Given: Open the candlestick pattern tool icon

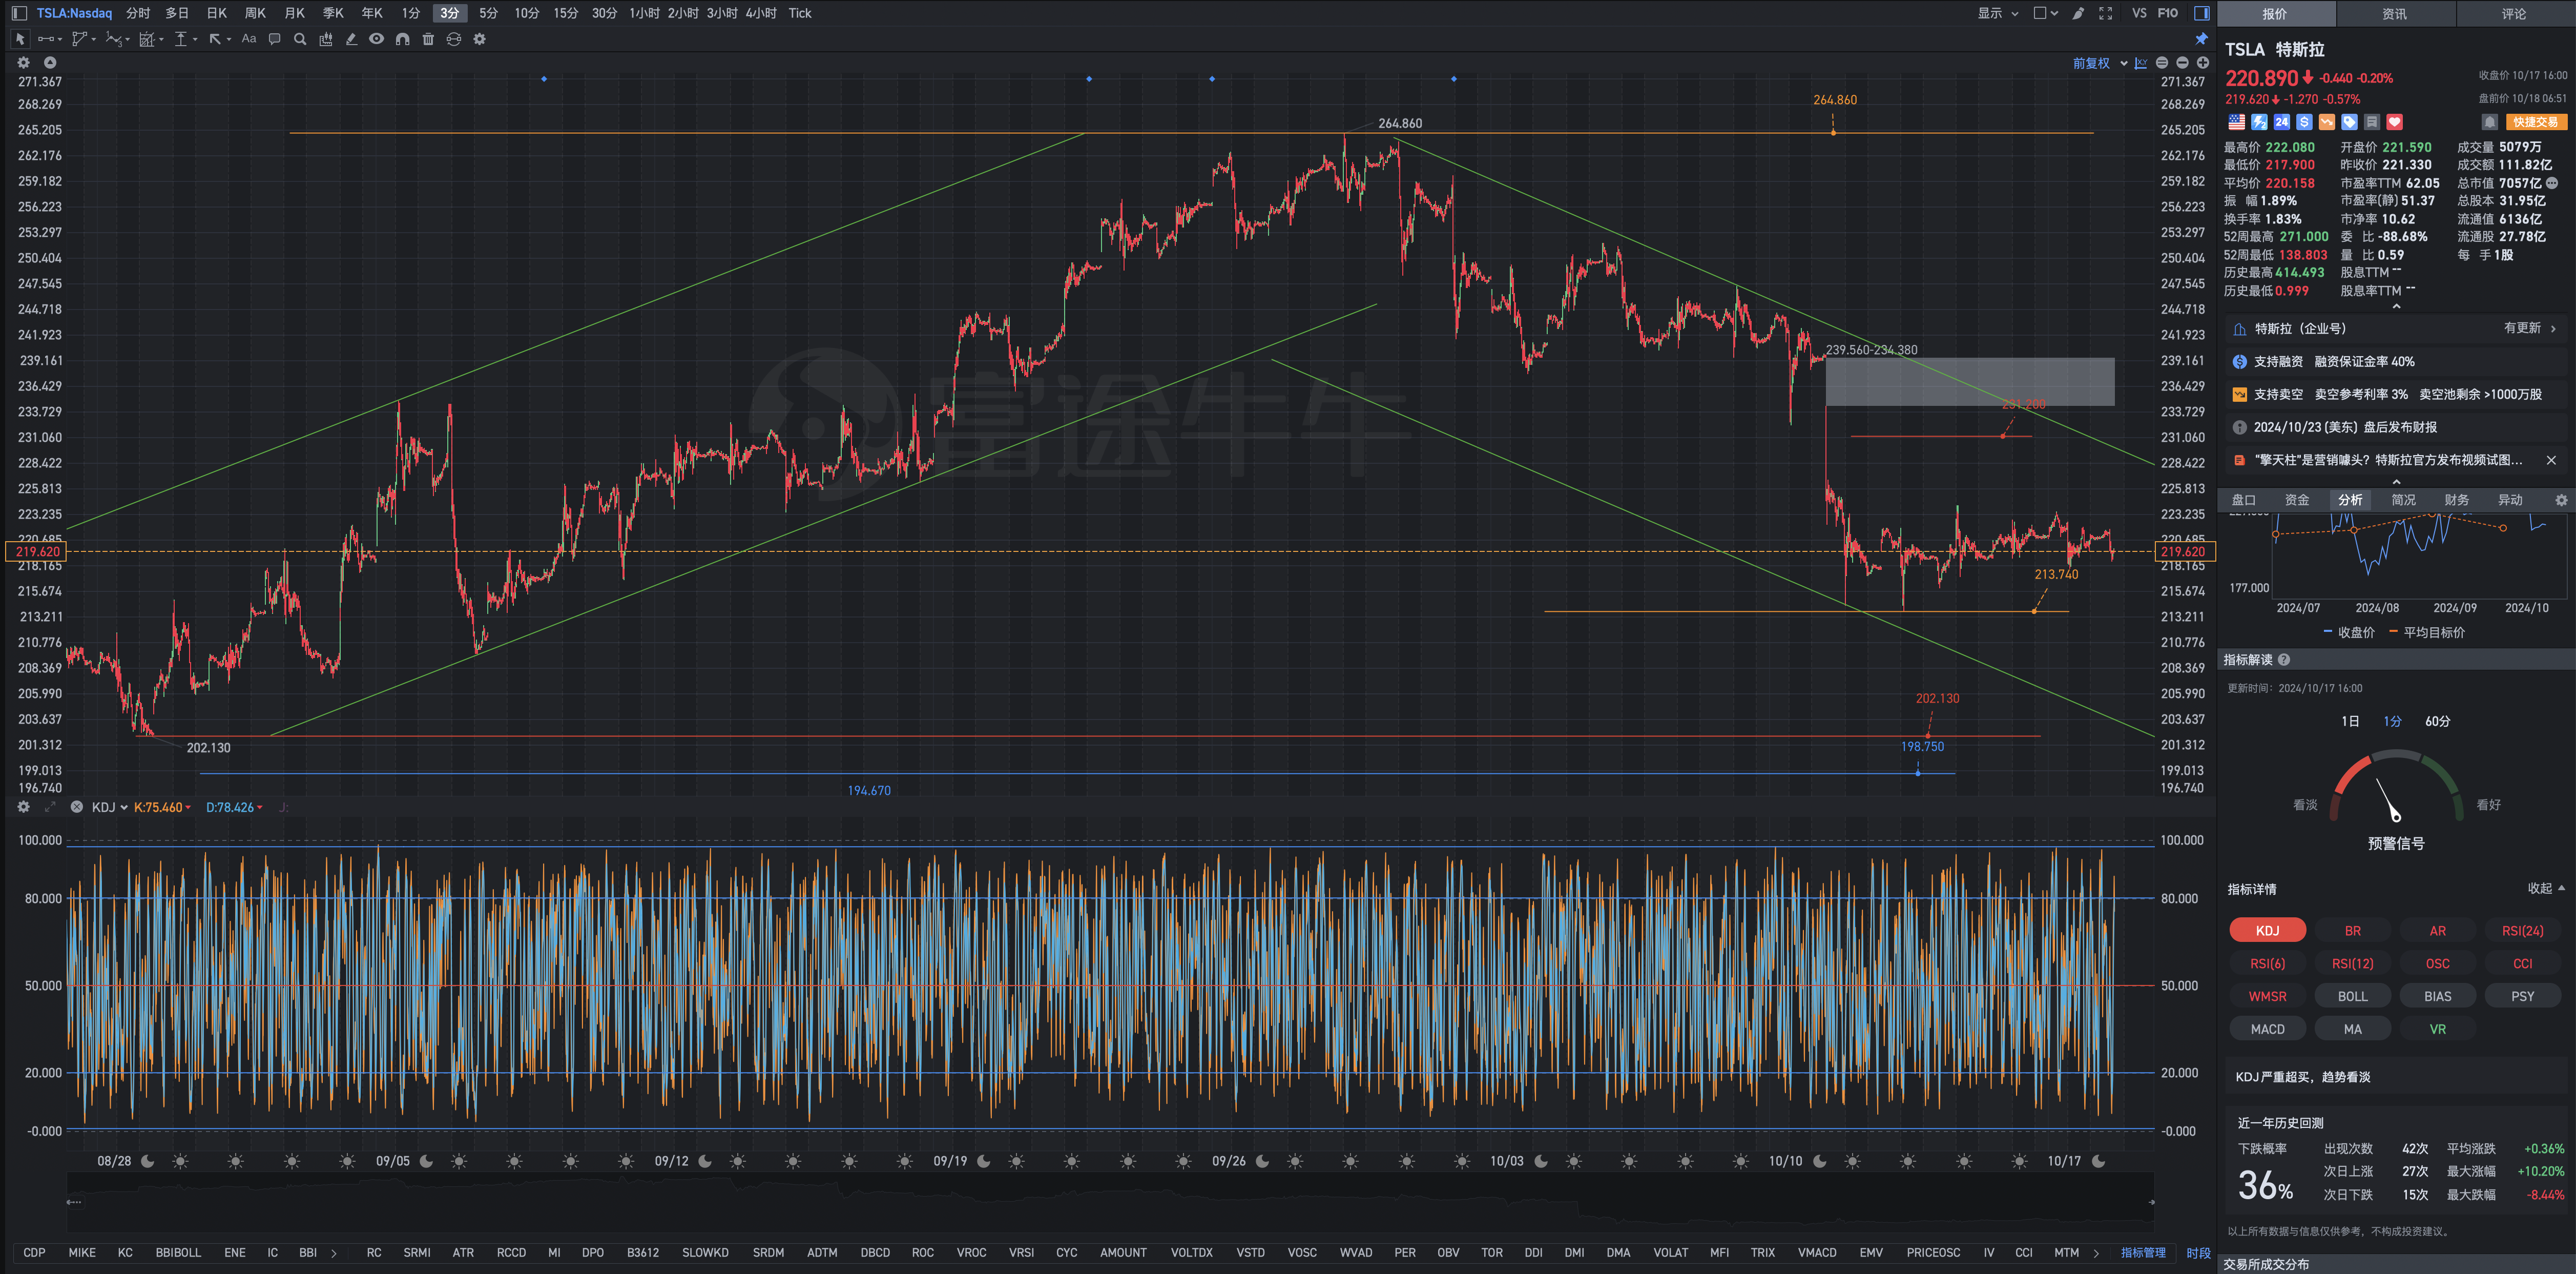Looking at the screenshot, I should tap(326, 39).
